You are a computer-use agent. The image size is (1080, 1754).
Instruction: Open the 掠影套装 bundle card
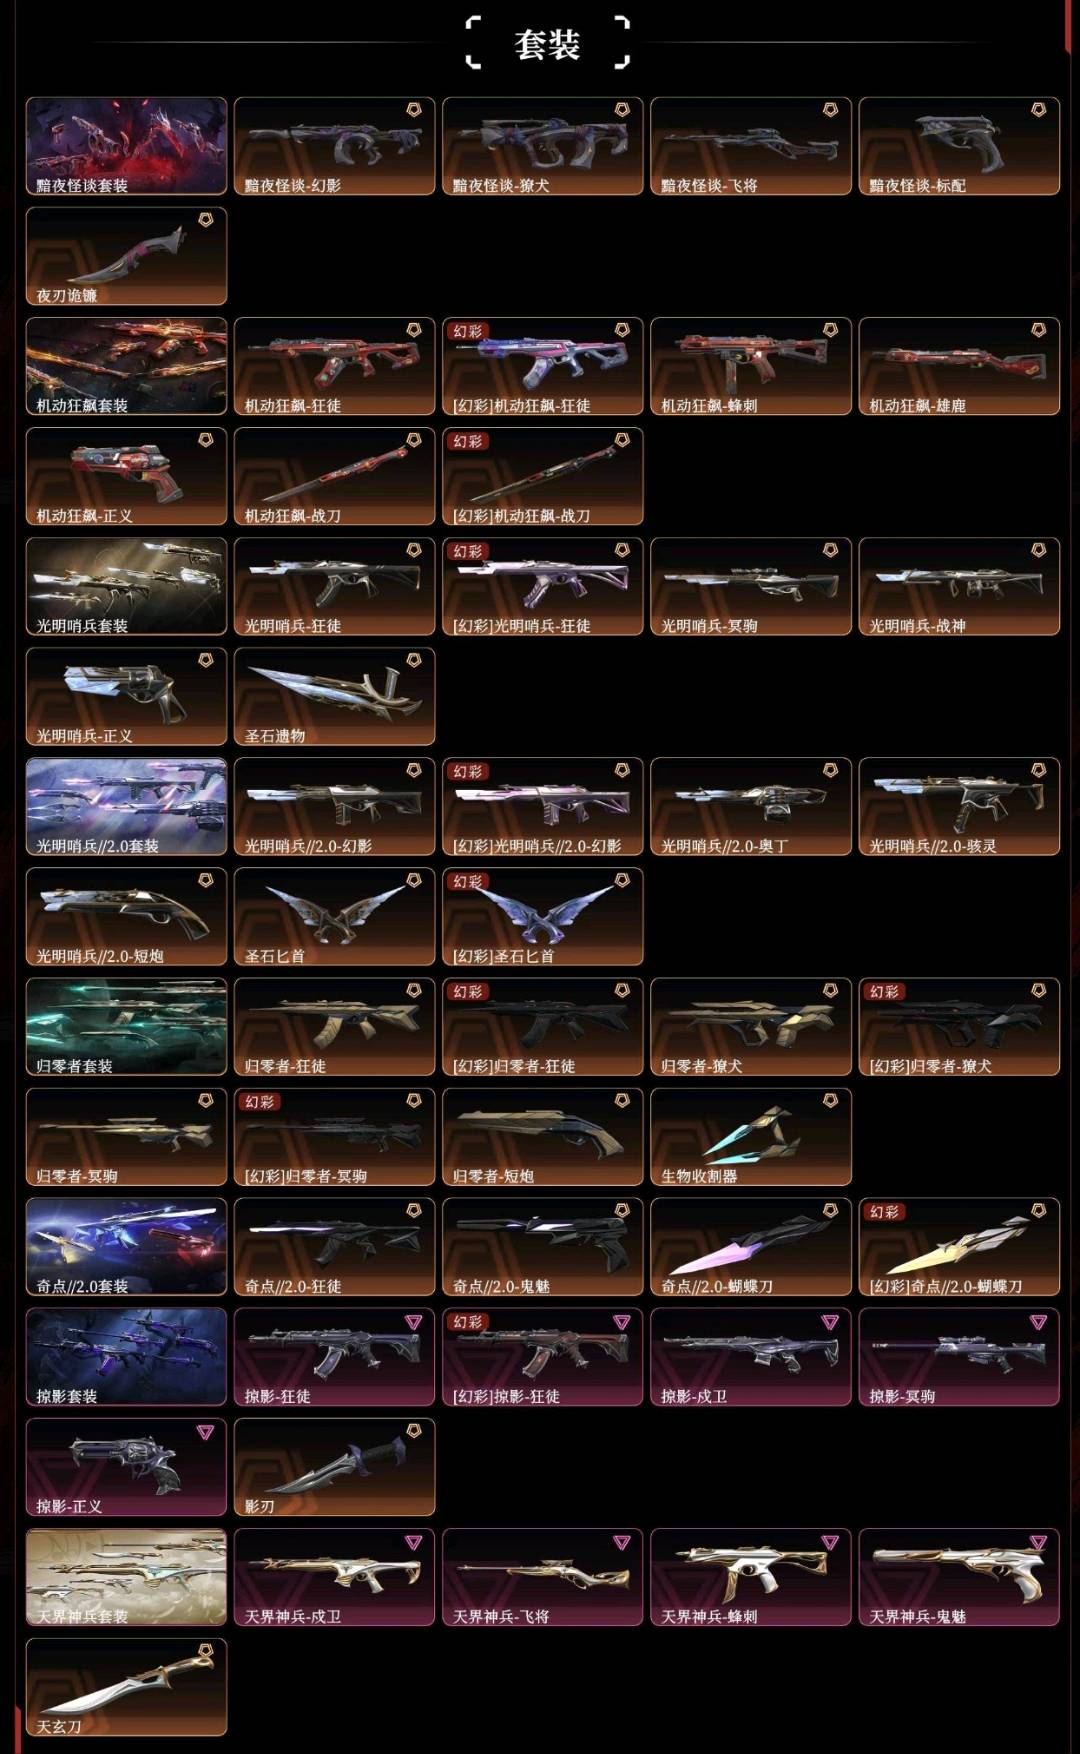[126, 1356]
